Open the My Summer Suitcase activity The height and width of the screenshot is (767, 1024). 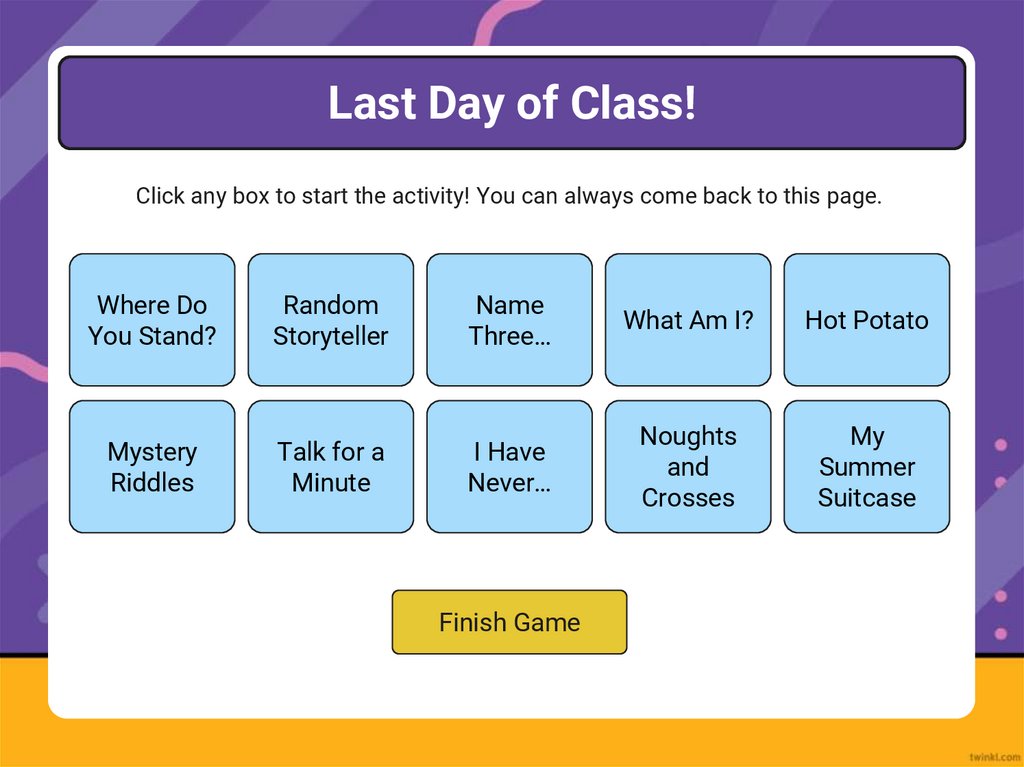[x=866, y=467]
